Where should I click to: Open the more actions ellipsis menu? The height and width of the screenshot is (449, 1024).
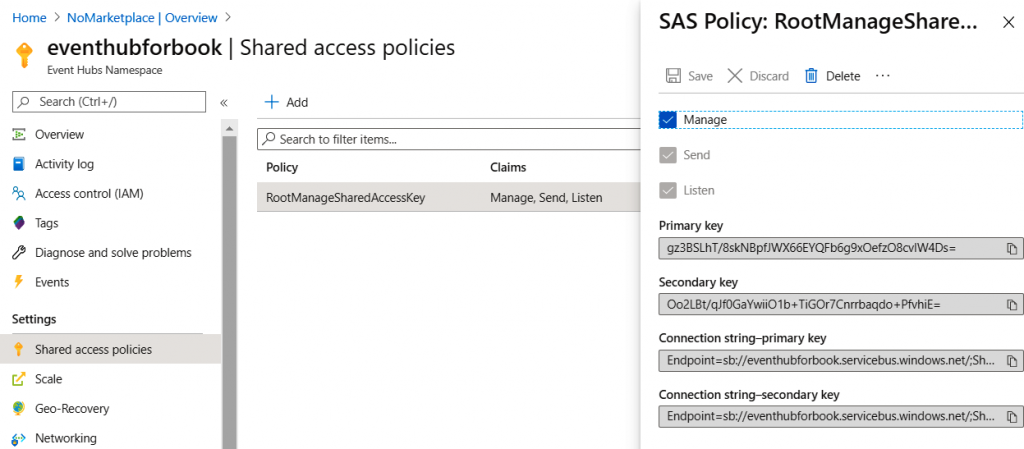click(x=882, y=76)
